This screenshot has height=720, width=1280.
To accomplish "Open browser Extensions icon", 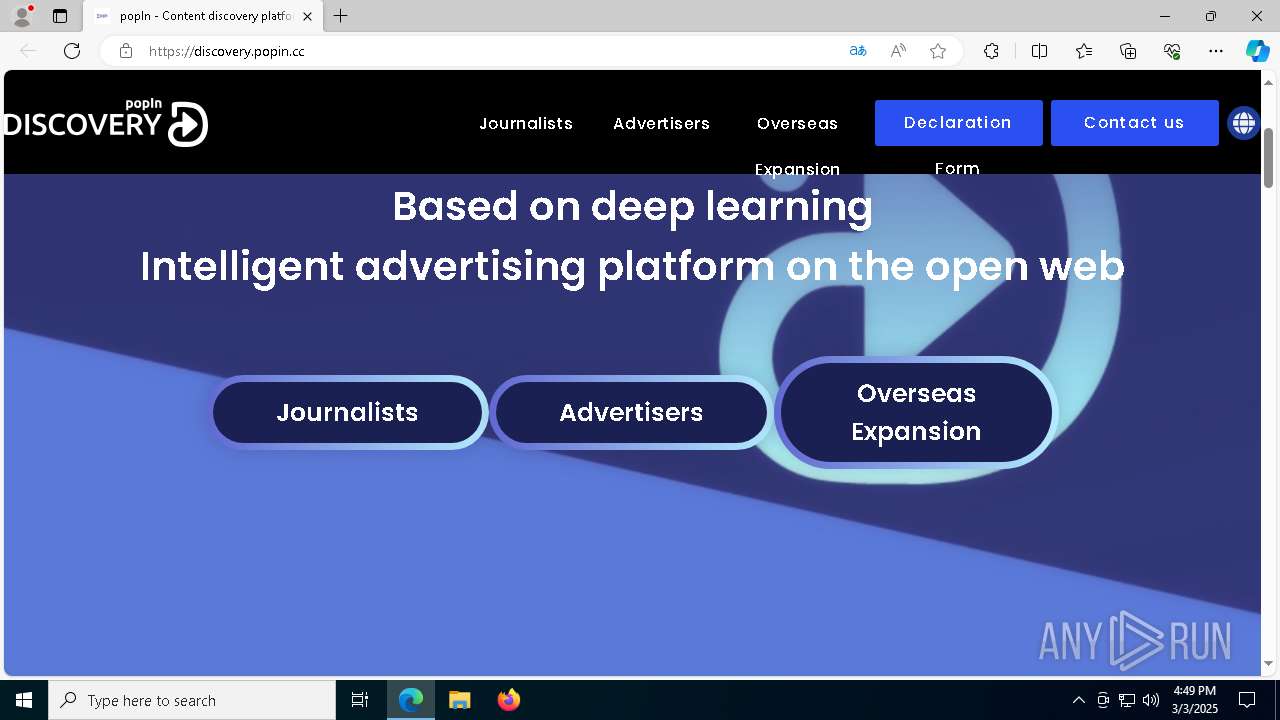I will point(991,51).
